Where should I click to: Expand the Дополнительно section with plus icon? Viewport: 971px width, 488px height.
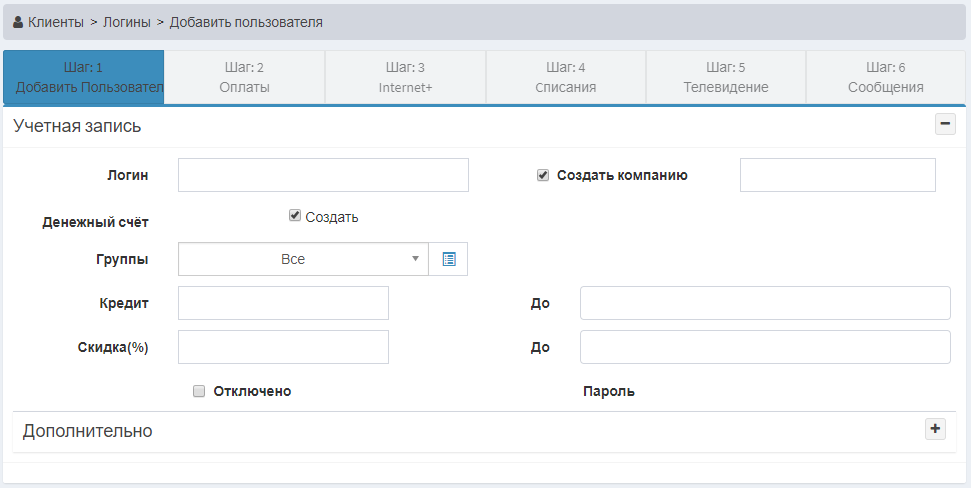pos(935,429)
